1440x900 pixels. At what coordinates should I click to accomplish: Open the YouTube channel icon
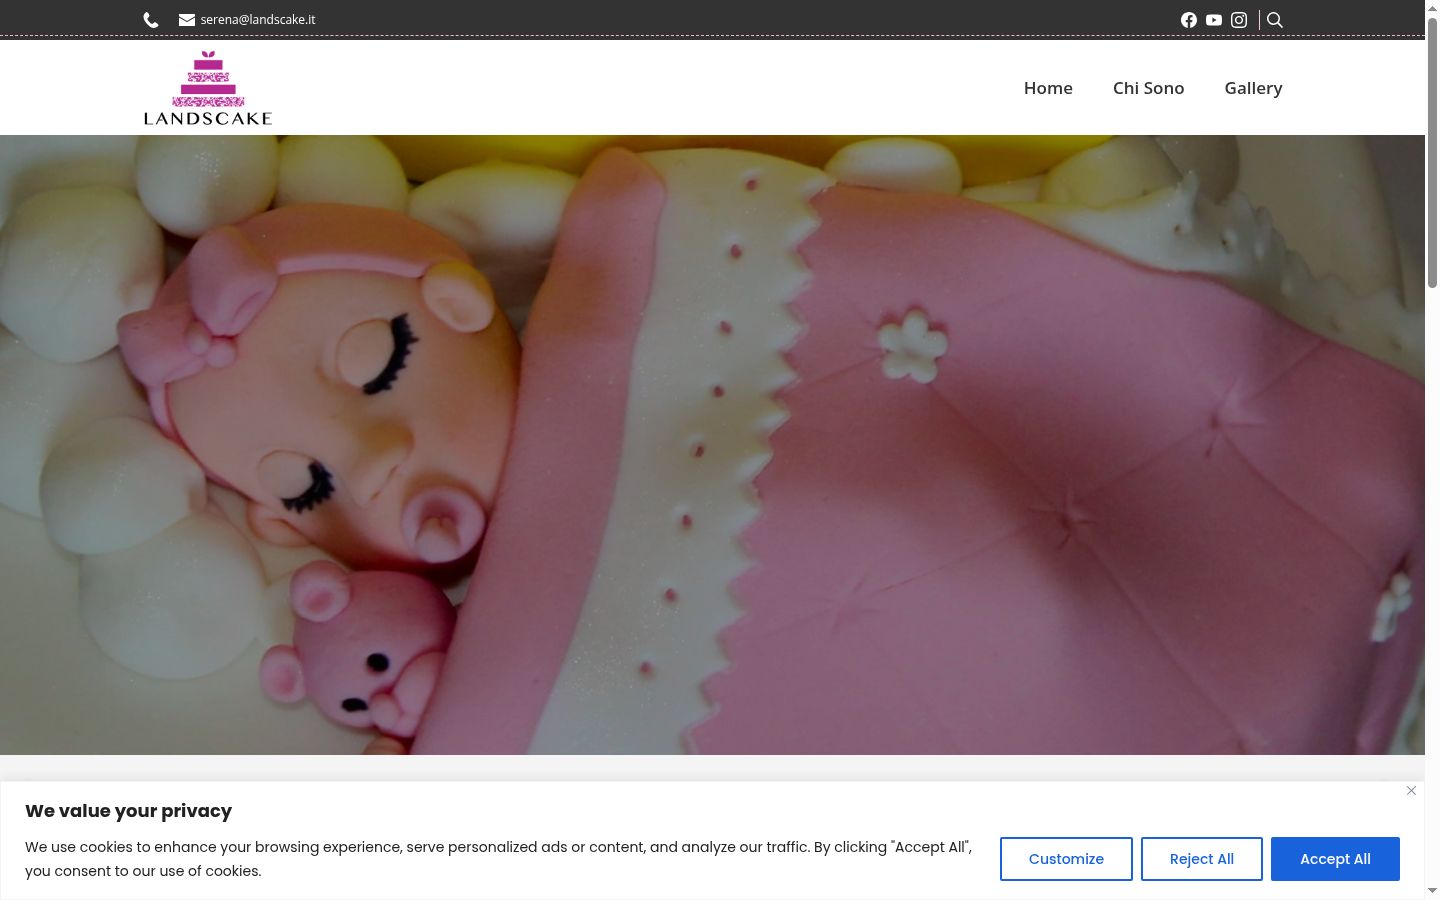(x=1214, y=20)
